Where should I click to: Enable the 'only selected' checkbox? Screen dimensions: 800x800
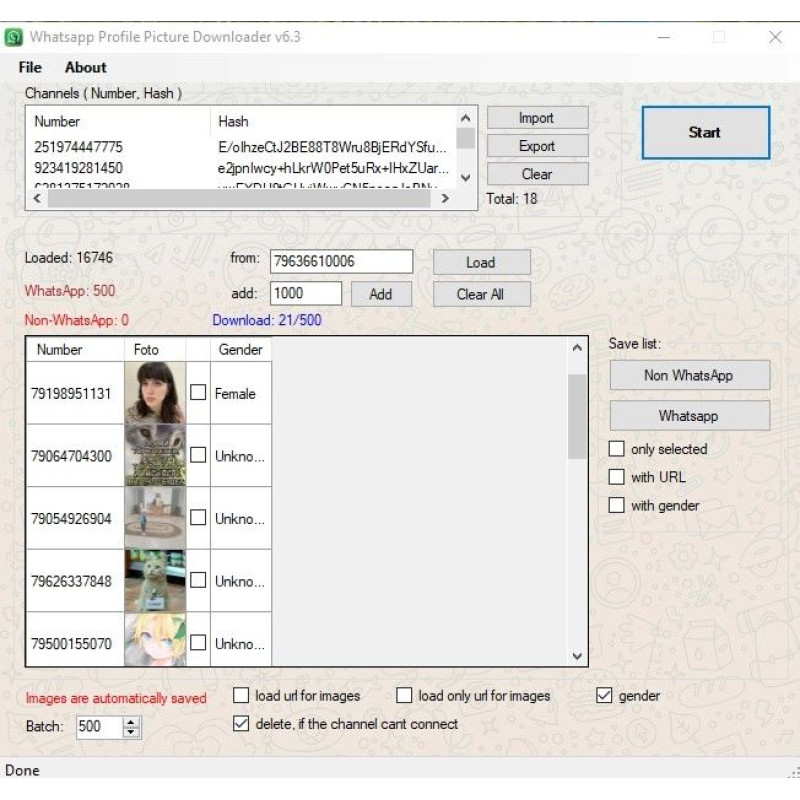click(617, 449)
